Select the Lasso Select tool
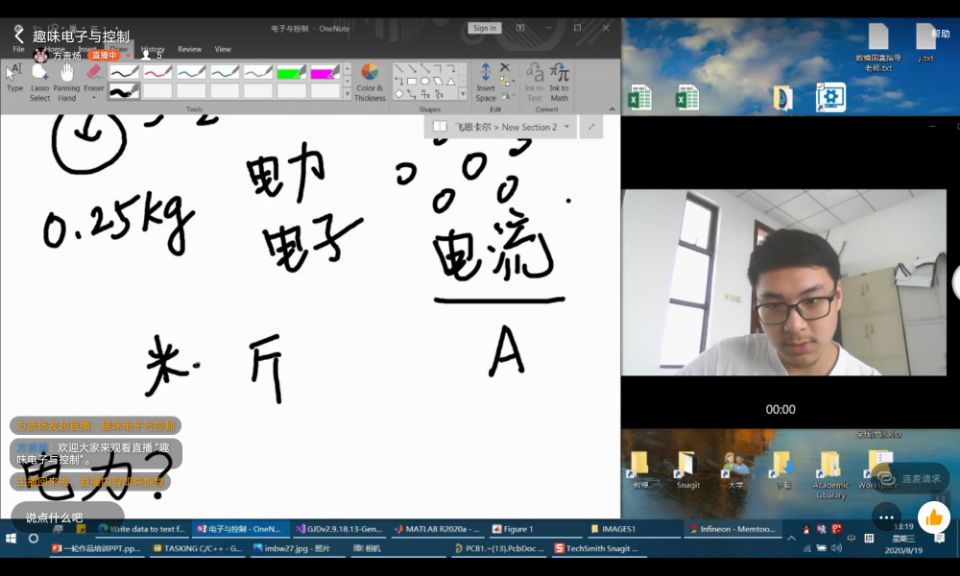The image size is (960, 576). tap(40, 80)
